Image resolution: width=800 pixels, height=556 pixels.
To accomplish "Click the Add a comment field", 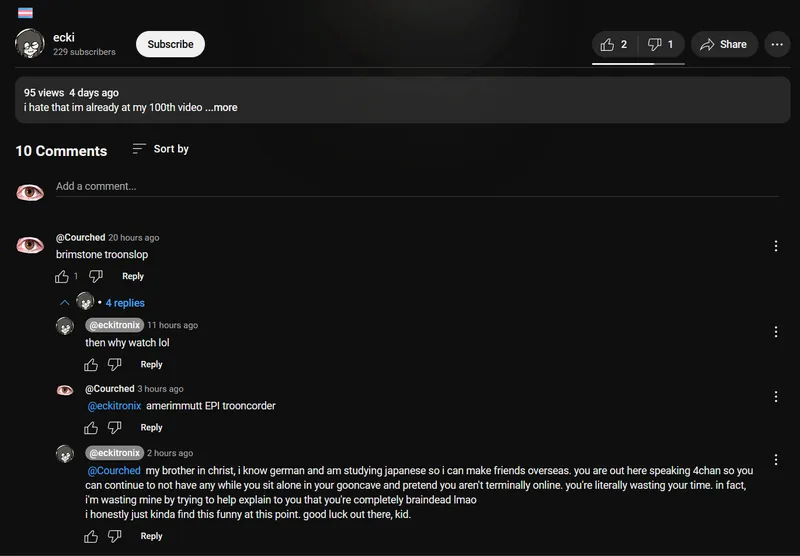I will click(x=400, y=186).
